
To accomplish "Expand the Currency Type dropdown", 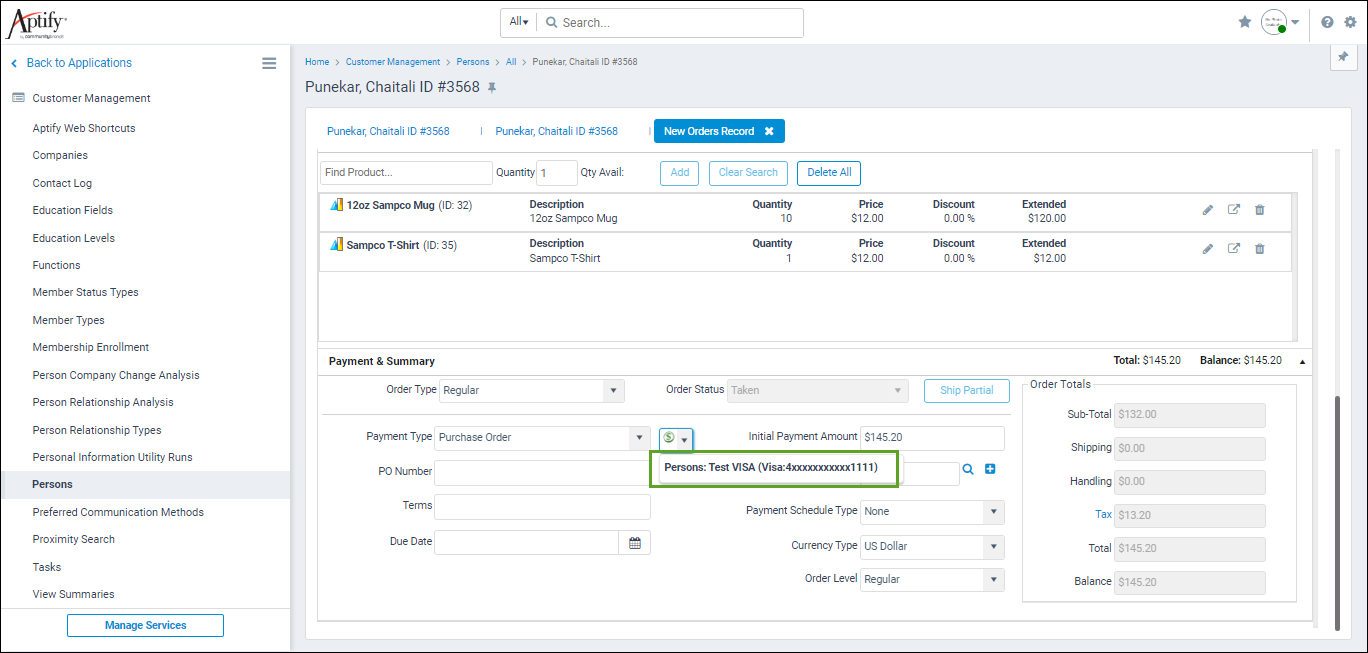I will [x=993, y=547].
